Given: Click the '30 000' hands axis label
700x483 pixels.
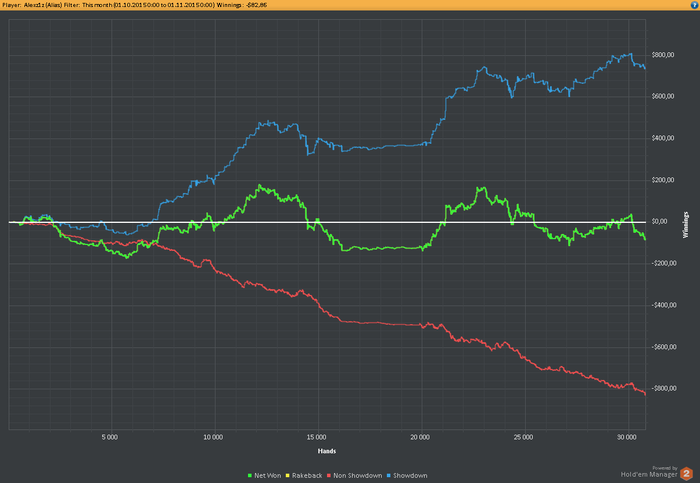Looking at the screenshot, I should point(626,437).
